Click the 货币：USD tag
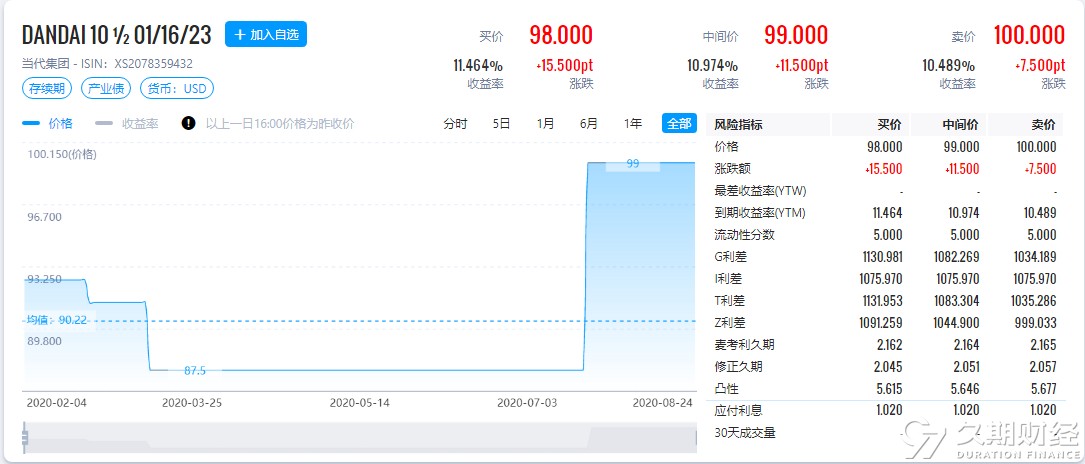 (x=176, y=89)
